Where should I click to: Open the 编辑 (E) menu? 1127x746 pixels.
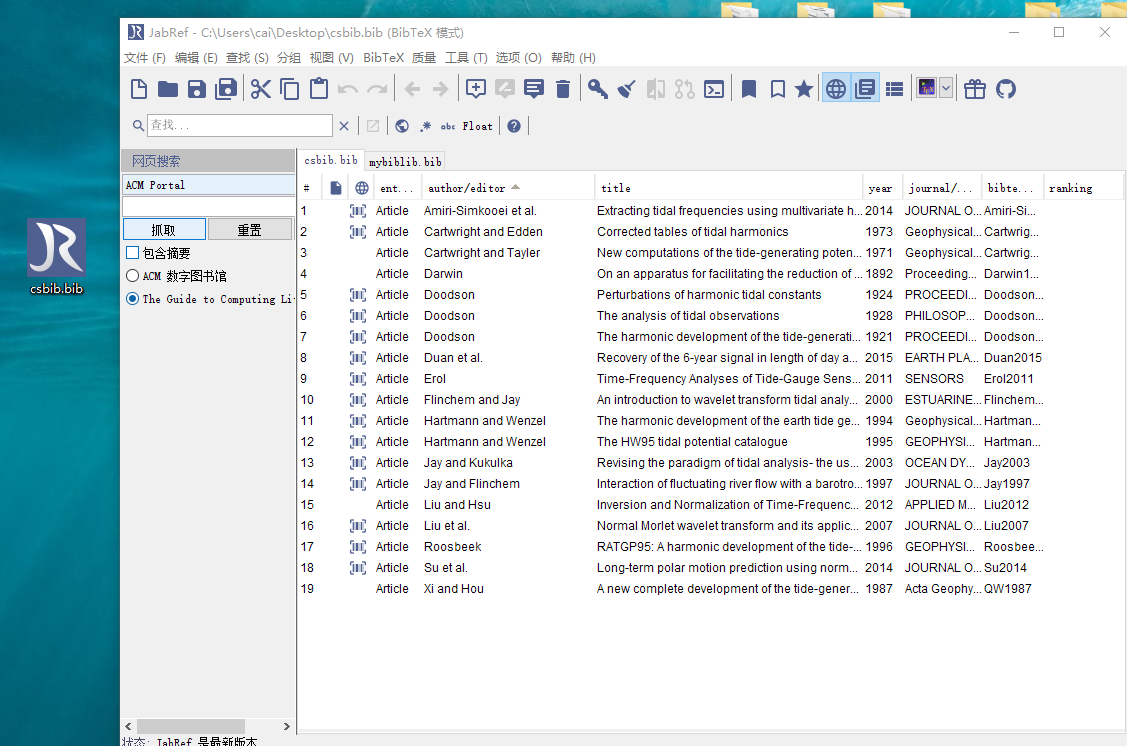[196, 57]
